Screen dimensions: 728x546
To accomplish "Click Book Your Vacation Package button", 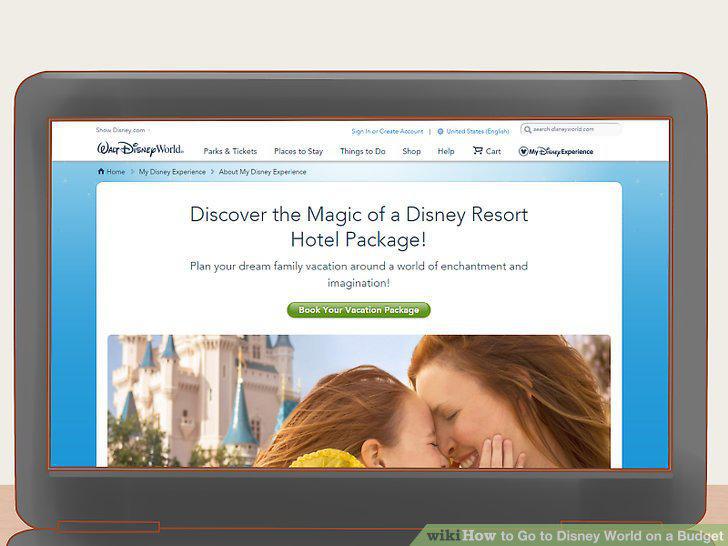I will click(359, 310).
